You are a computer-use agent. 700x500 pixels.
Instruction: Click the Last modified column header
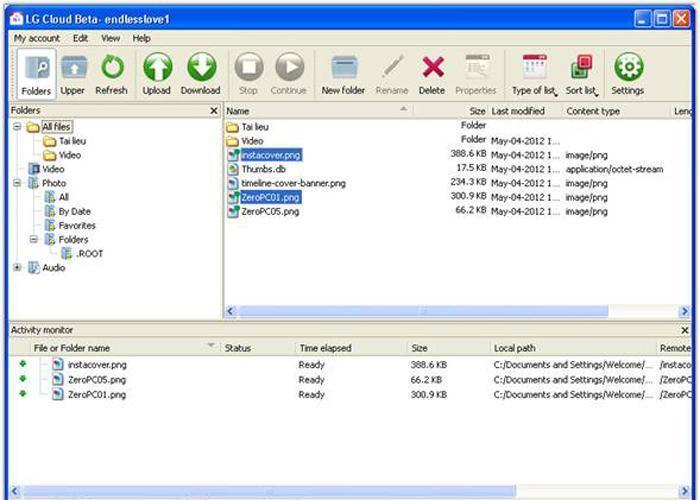tap(518, 111)
